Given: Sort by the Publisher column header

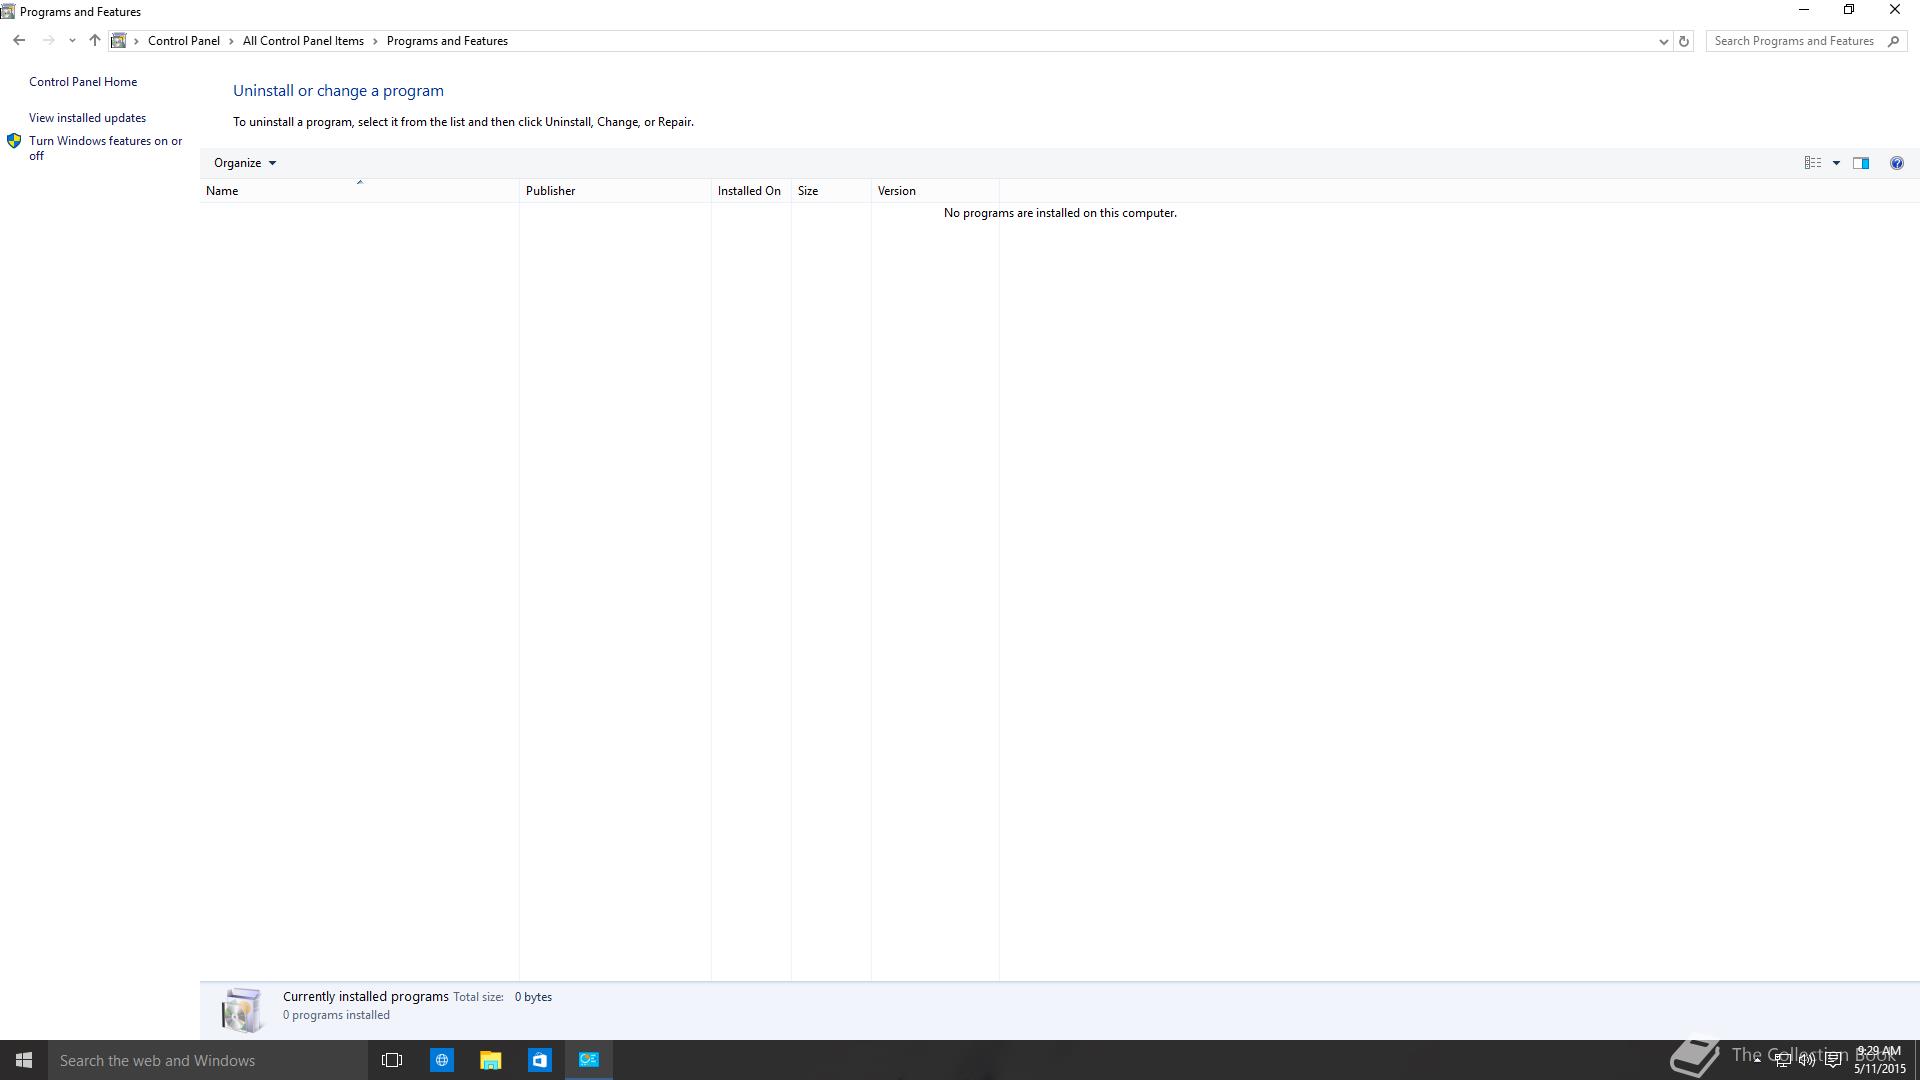Looking at the screenshot, I should coord(615,191).
